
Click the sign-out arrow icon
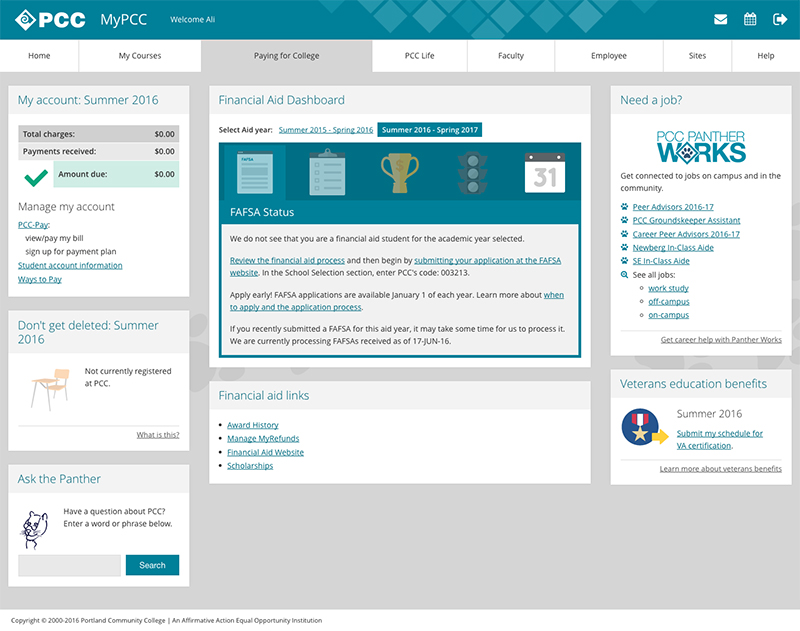coord(780,19)
